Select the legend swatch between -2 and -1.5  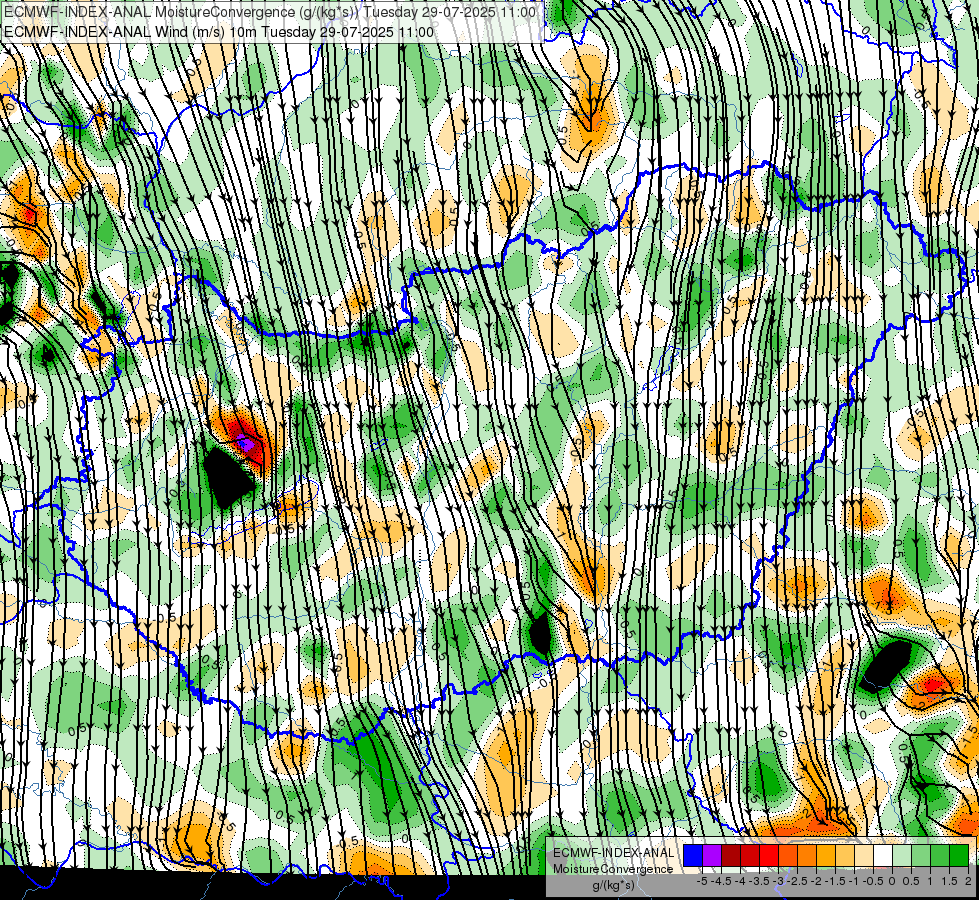tap(826, 855)
